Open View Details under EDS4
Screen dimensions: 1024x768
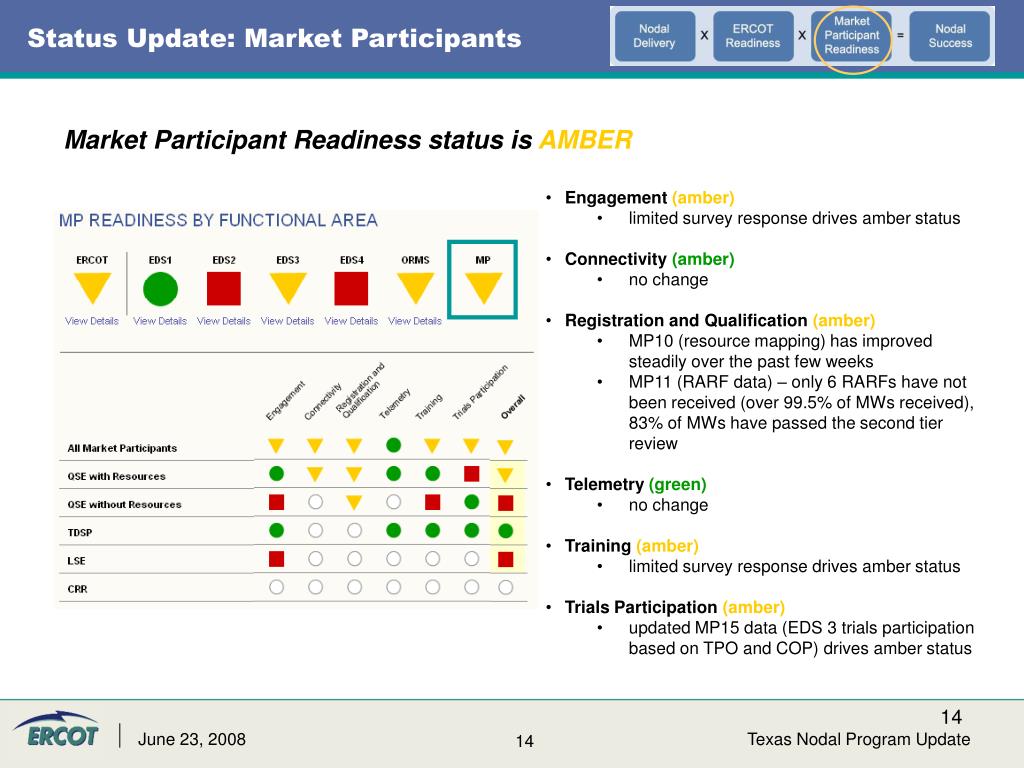[351, 321]
